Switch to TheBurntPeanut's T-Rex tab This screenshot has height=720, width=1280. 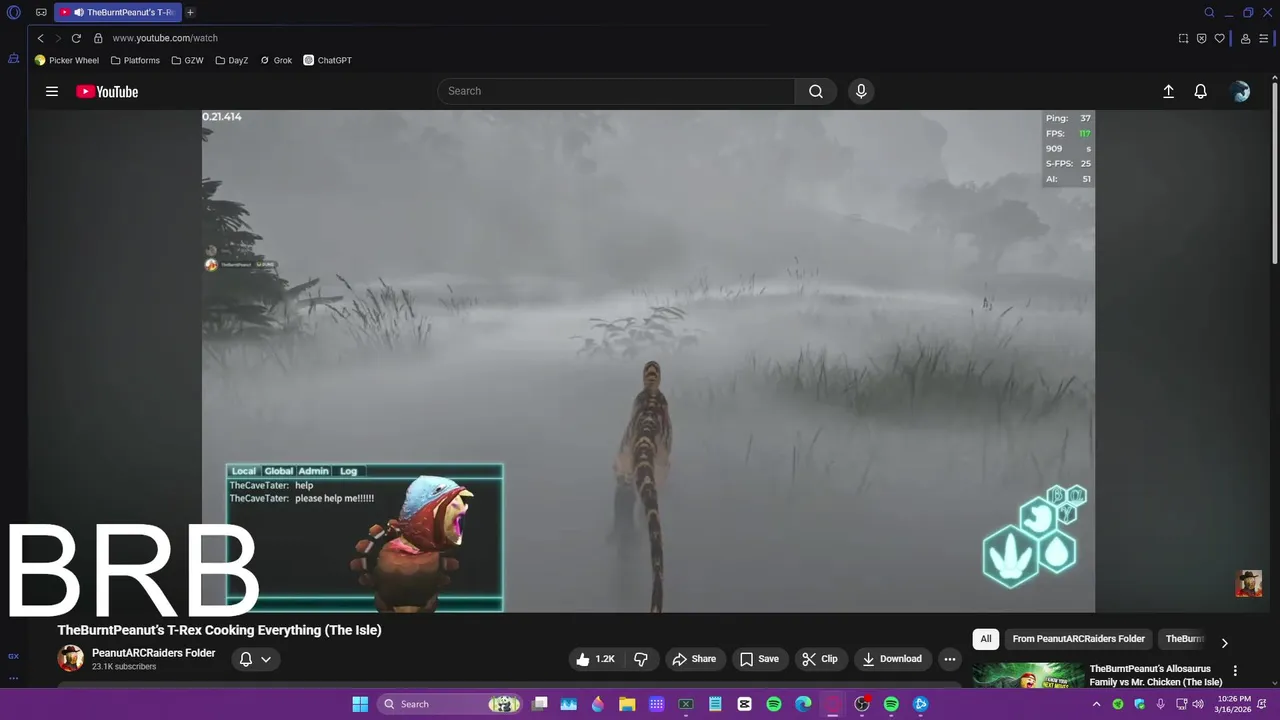tap(116, 12)
